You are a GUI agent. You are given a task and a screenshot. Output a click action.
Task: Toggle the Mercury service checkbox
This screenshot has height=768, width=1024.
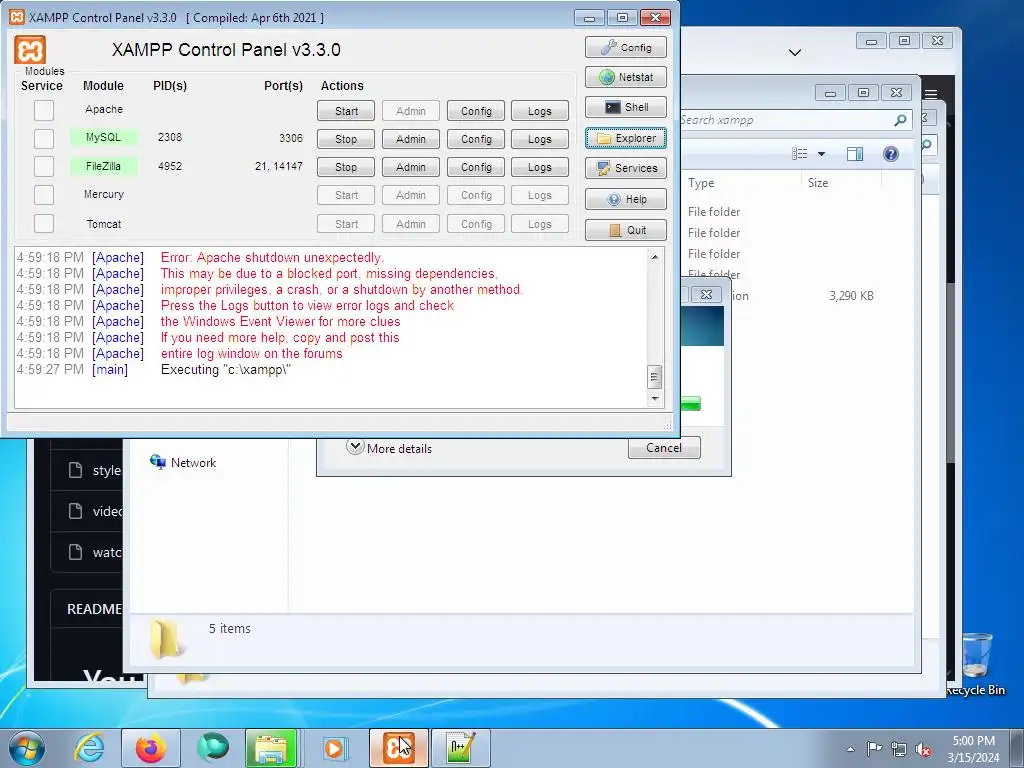44,195
